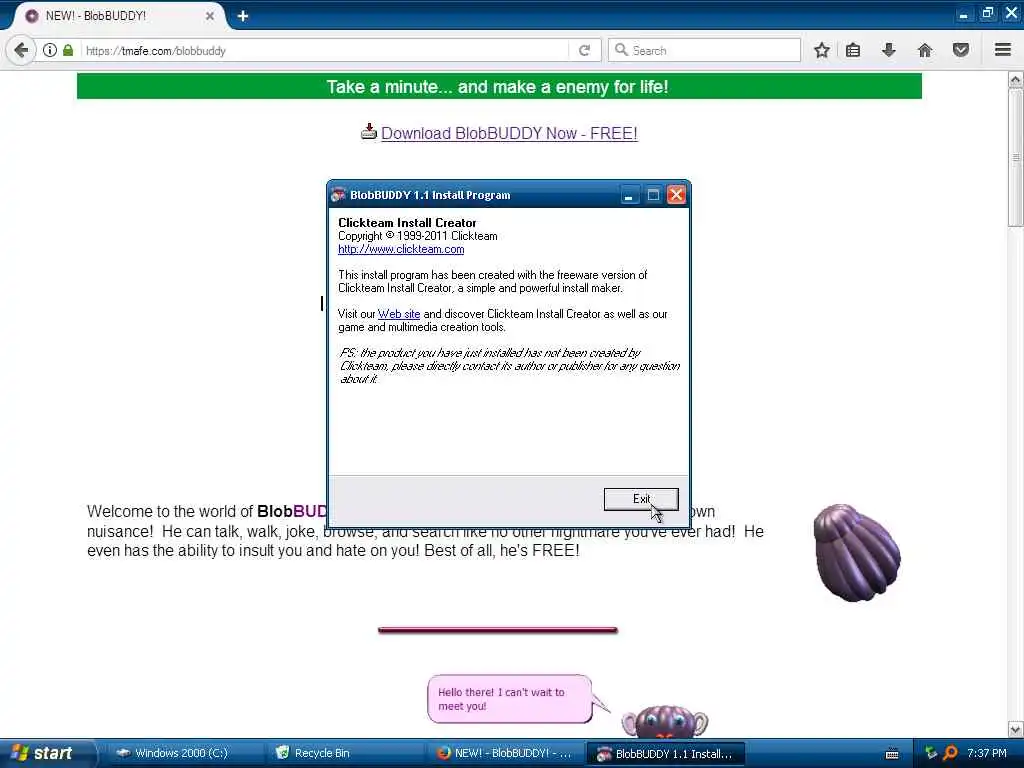The width and height of the screenshot is (1024, 768).
Task: Click the BlobBUDDY character at page bottom
Action: (x=664, y=722)
